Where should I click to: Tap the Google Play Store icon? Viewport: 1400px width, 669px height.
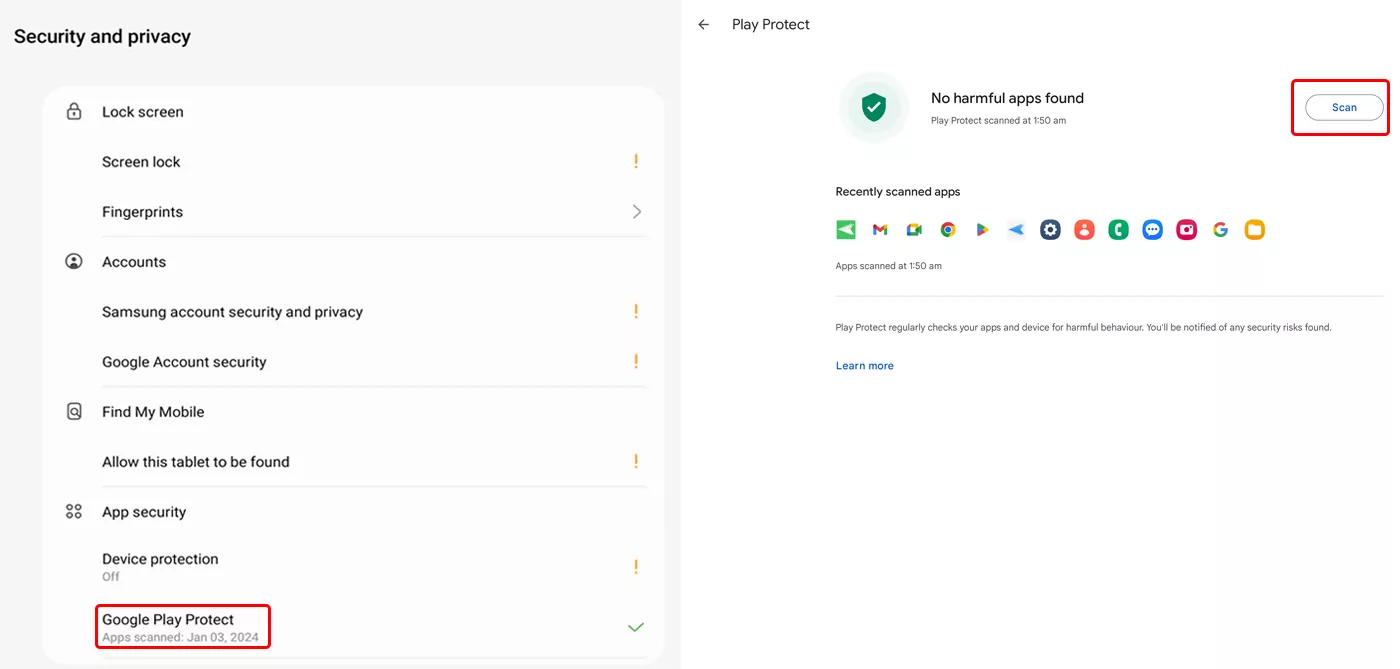coord(982,230)
